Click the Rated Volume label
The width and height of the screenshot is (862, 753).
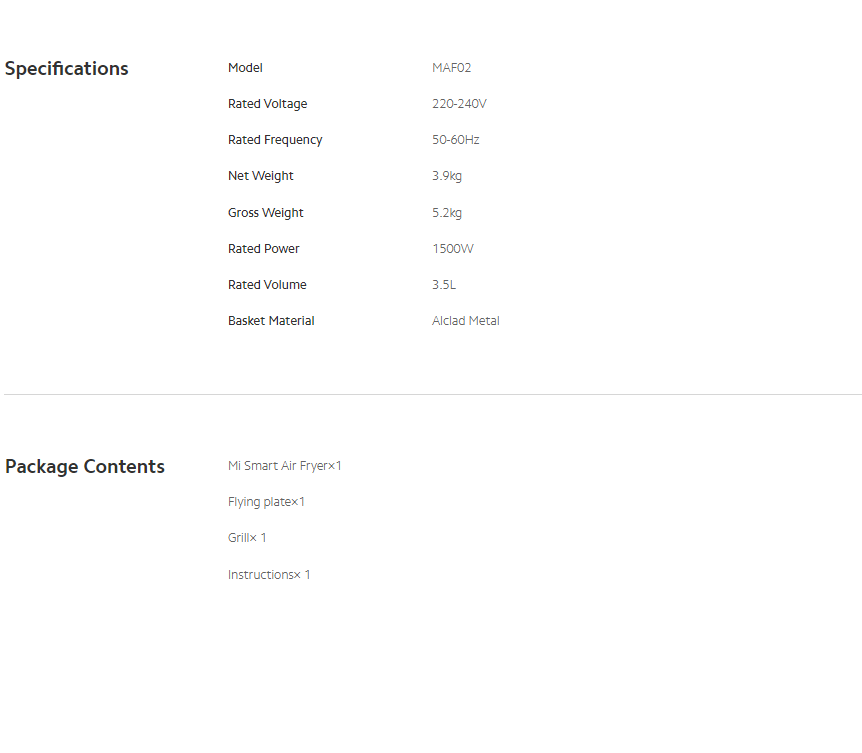tap(267, 285)
